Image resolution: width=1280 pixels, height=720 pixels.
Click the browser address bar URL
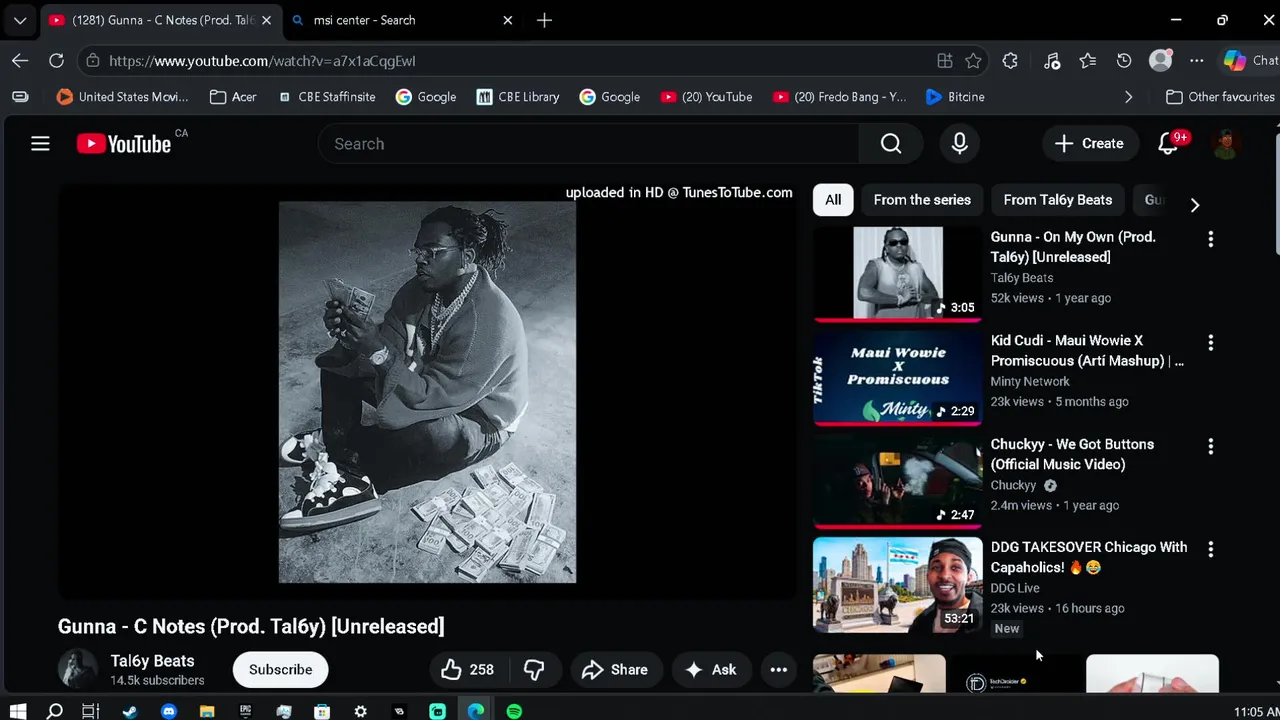pyautogui.click(x=262, y=61)
